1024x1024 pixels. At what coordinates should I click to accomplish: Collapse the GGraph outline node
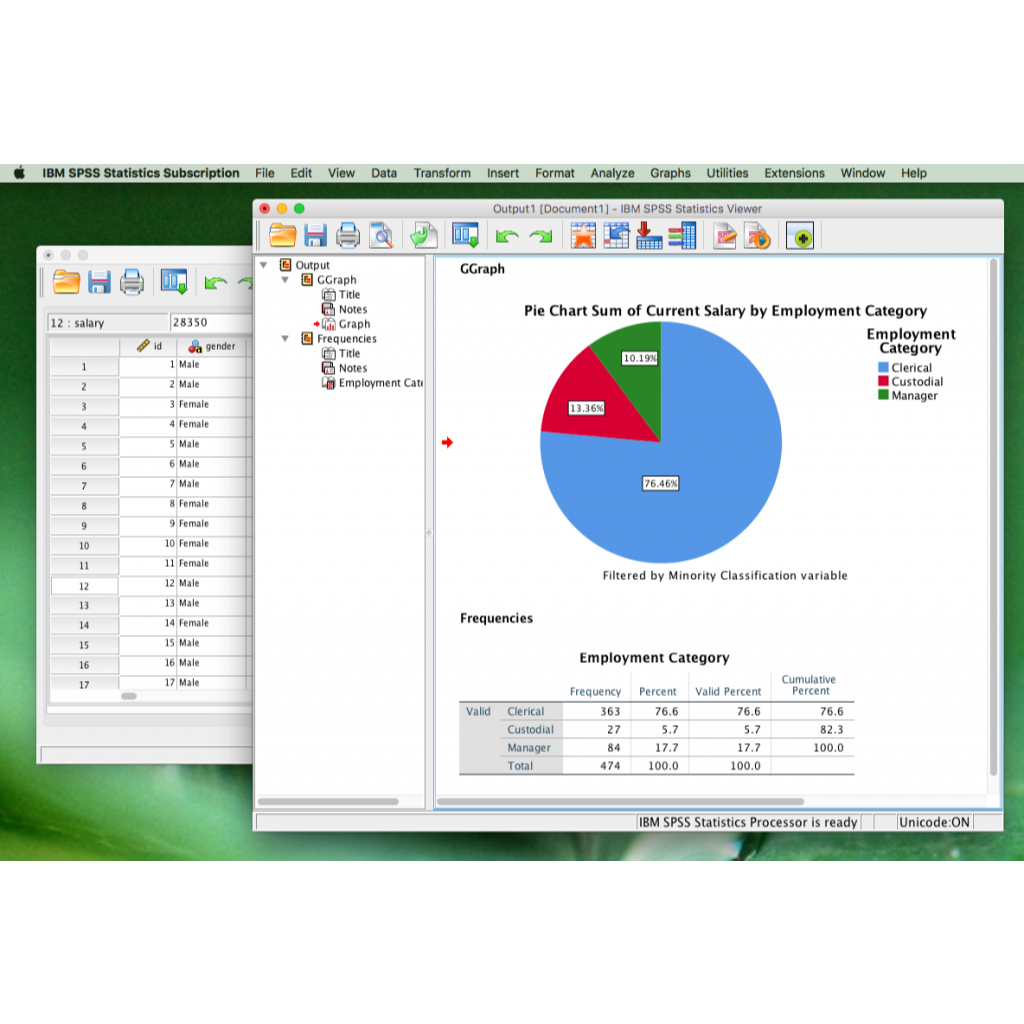point(285,280)
